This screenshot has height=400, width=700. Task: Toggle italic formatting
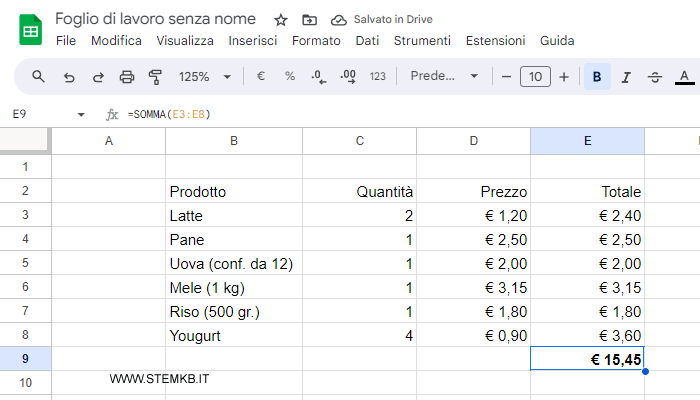(x=626, y=77)
